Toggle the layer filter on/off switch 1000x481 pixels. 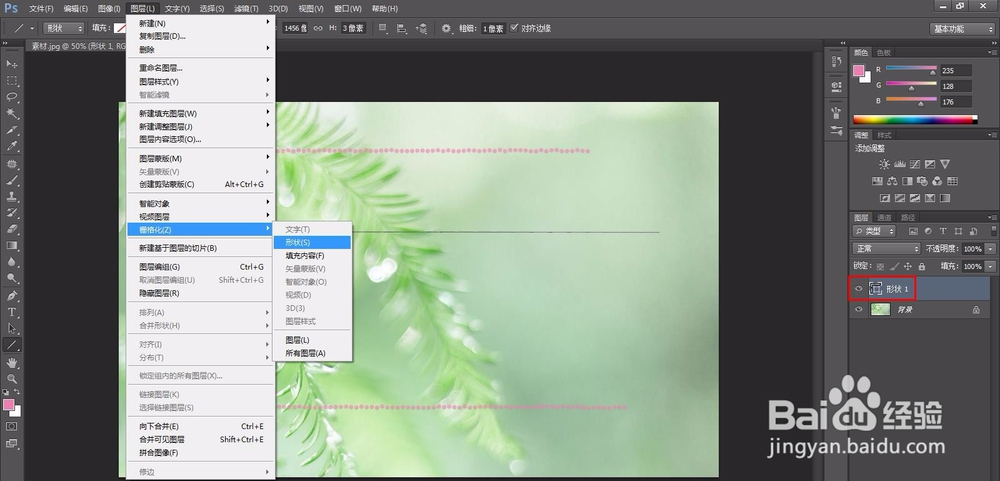[x=992, y=232]
